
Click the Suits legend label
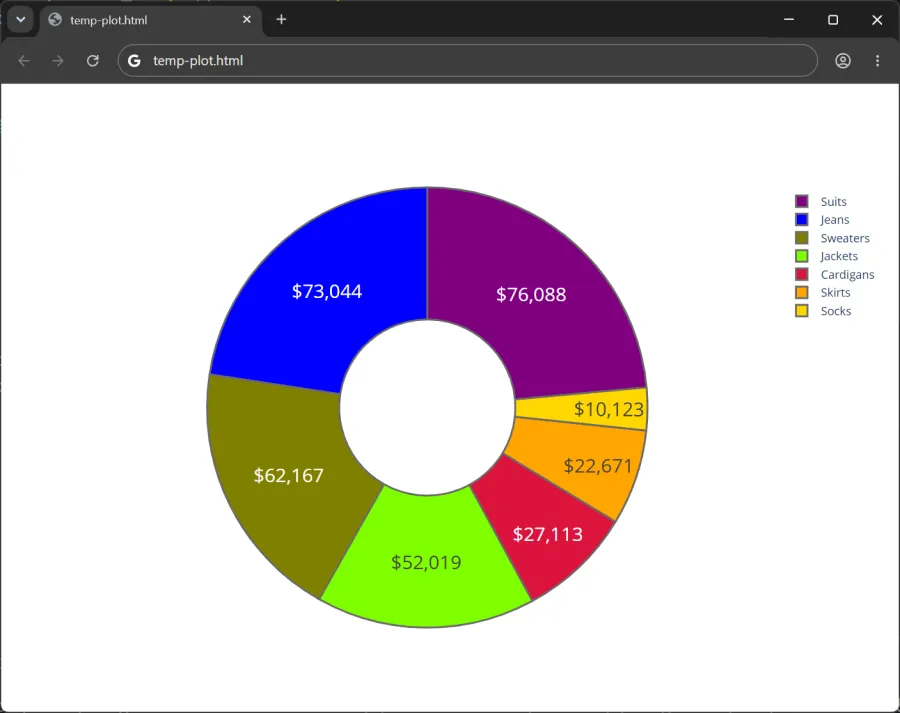[x=833, y=202]
